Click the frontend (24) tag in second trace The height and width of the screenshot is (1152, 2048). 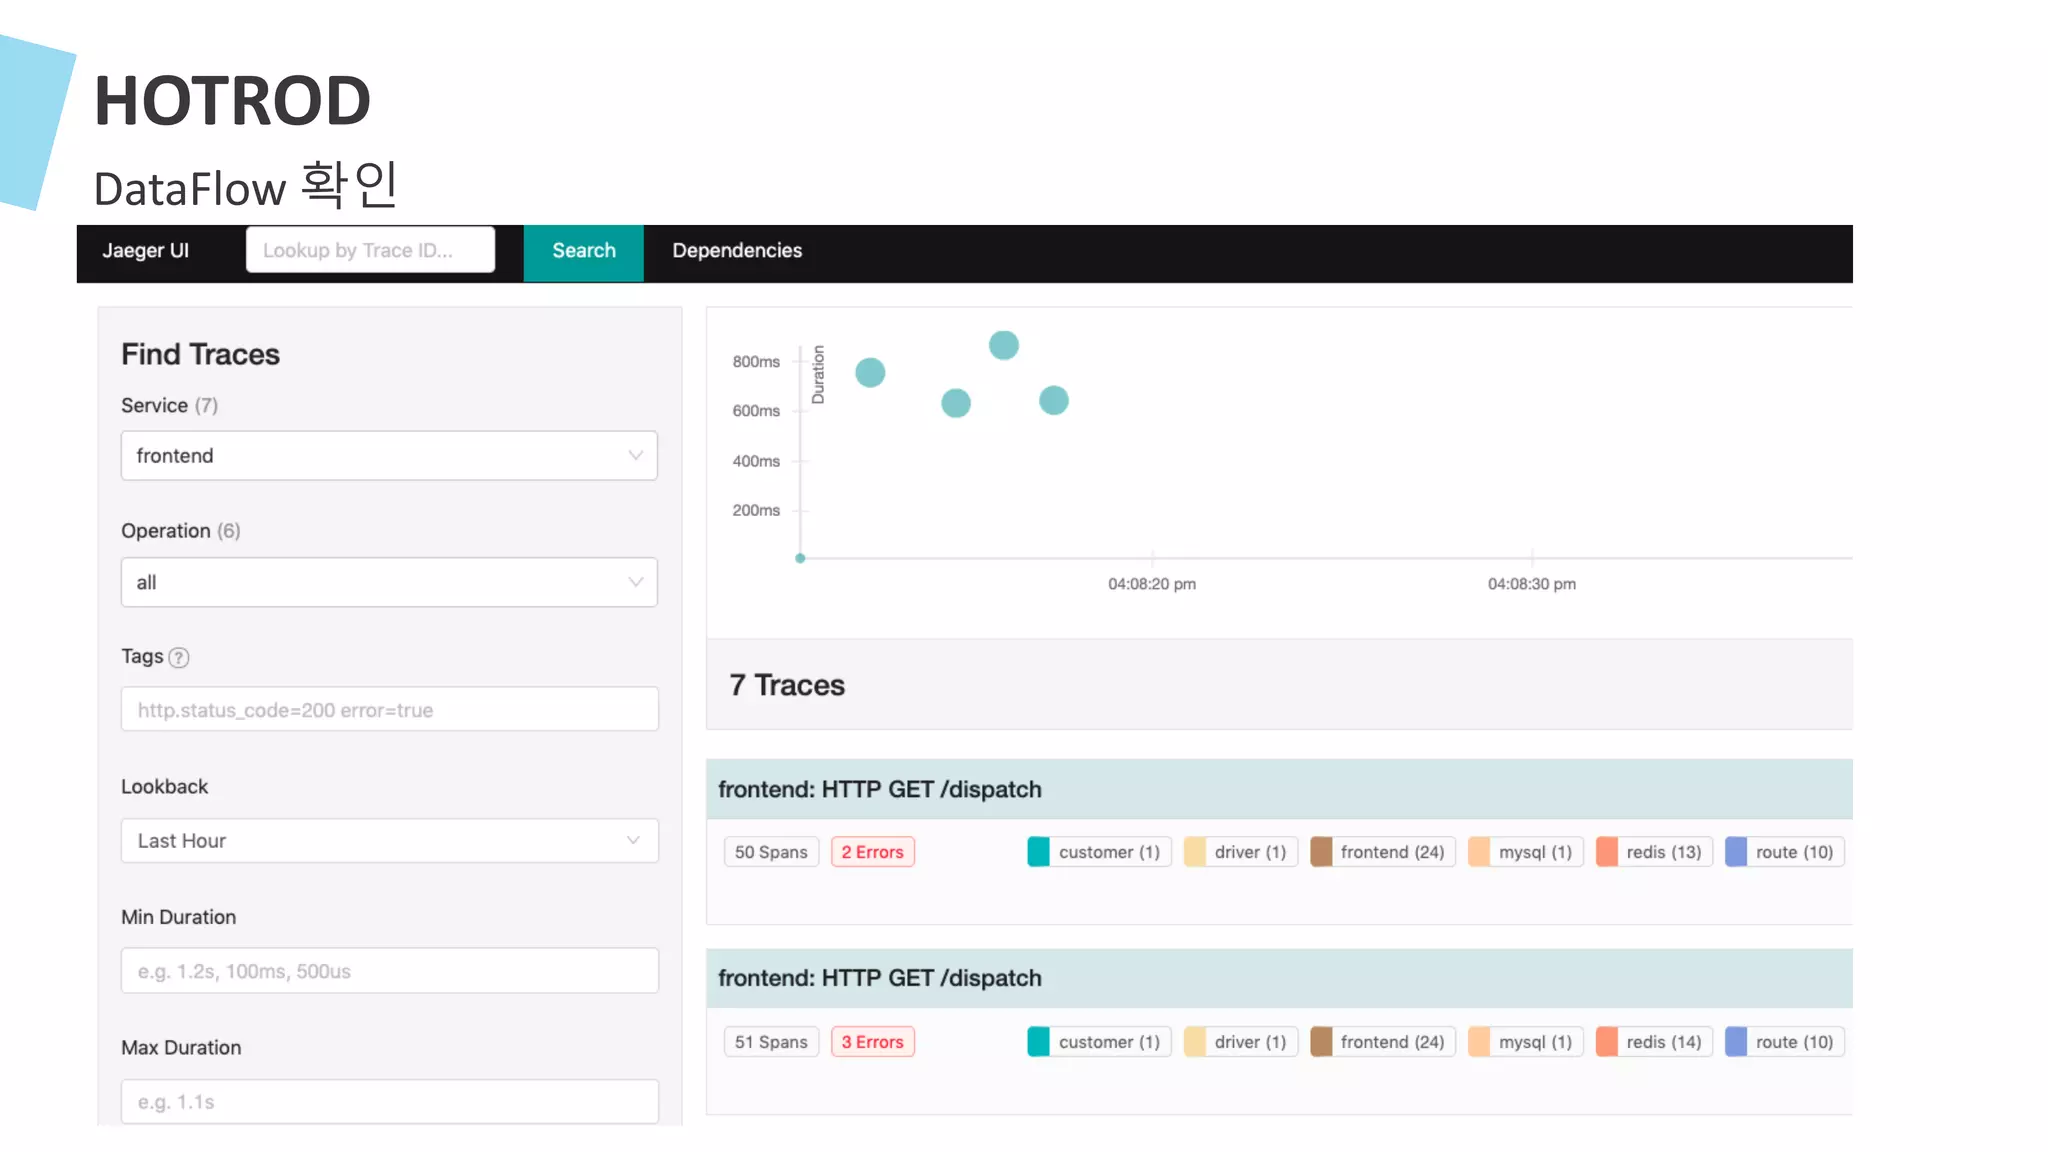click(1383, 1042)
